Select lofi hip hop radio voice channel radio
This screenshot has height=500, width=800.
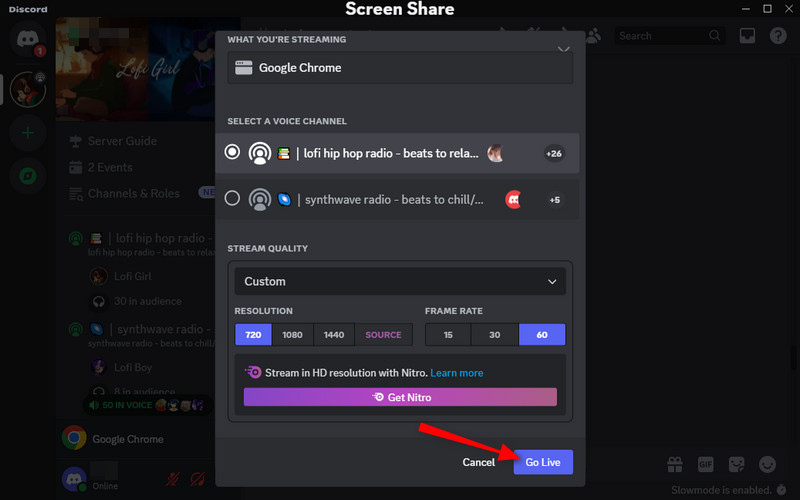tap(232, 152)
